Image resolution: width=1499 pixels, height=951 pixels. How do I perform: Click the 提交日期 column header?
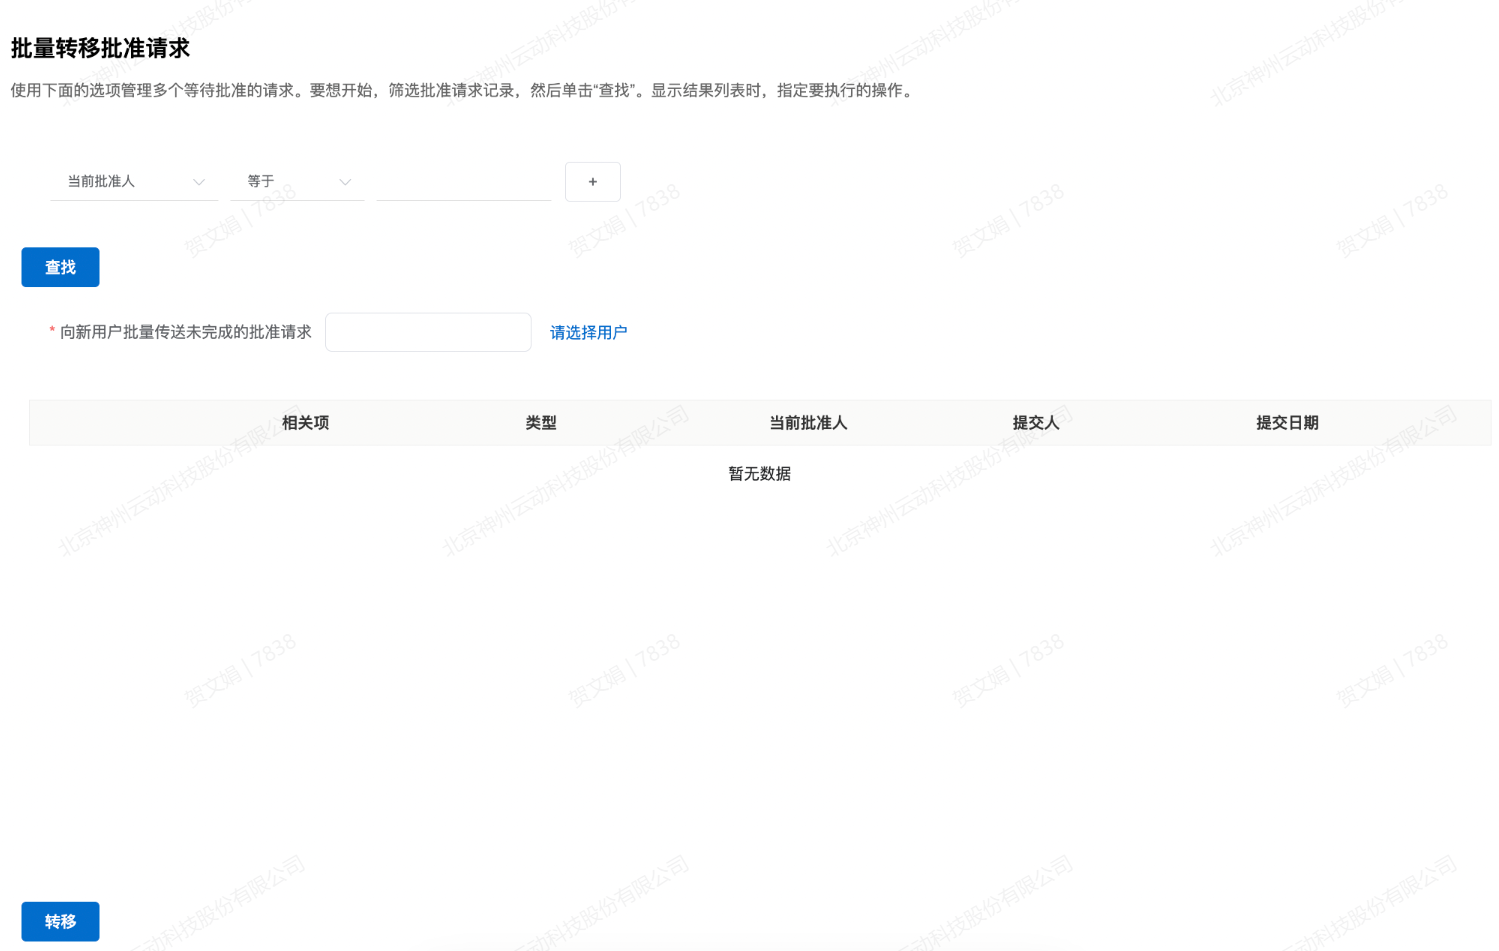pos(1287,423)
